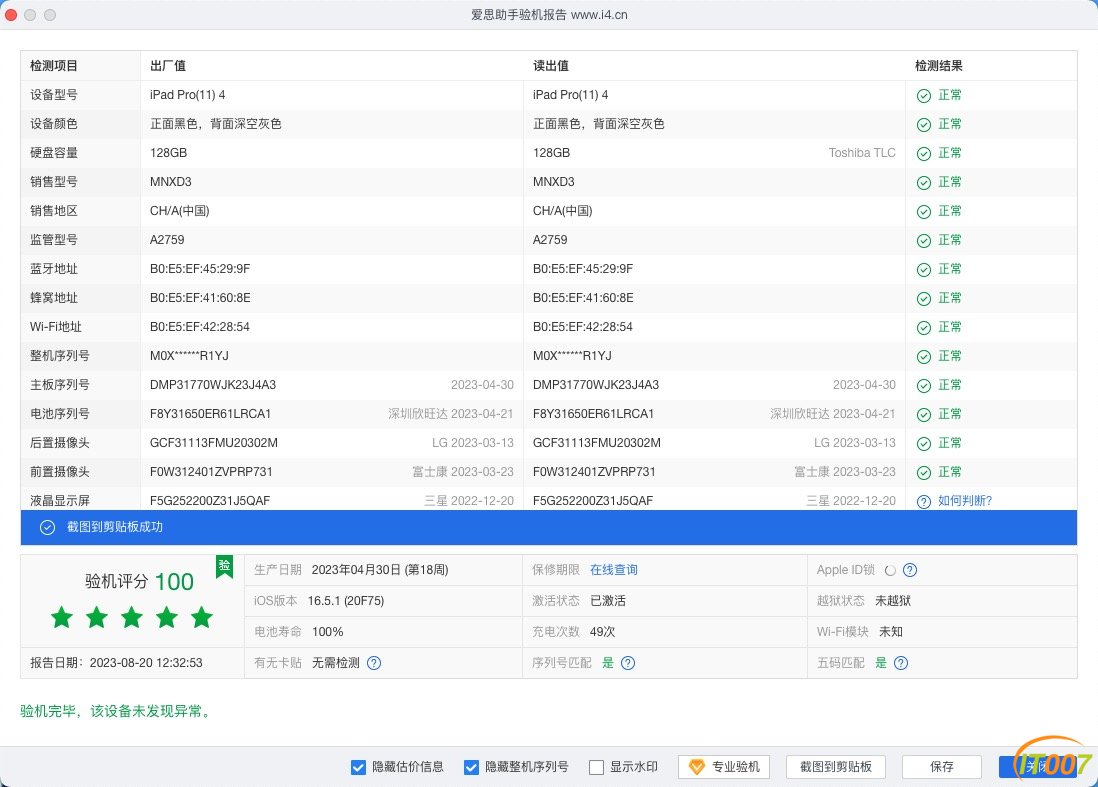Image resolution: width=1098 pixels, height=787 pixels.
Task: Click the 检测结果 column header
Action: (938, 66)
